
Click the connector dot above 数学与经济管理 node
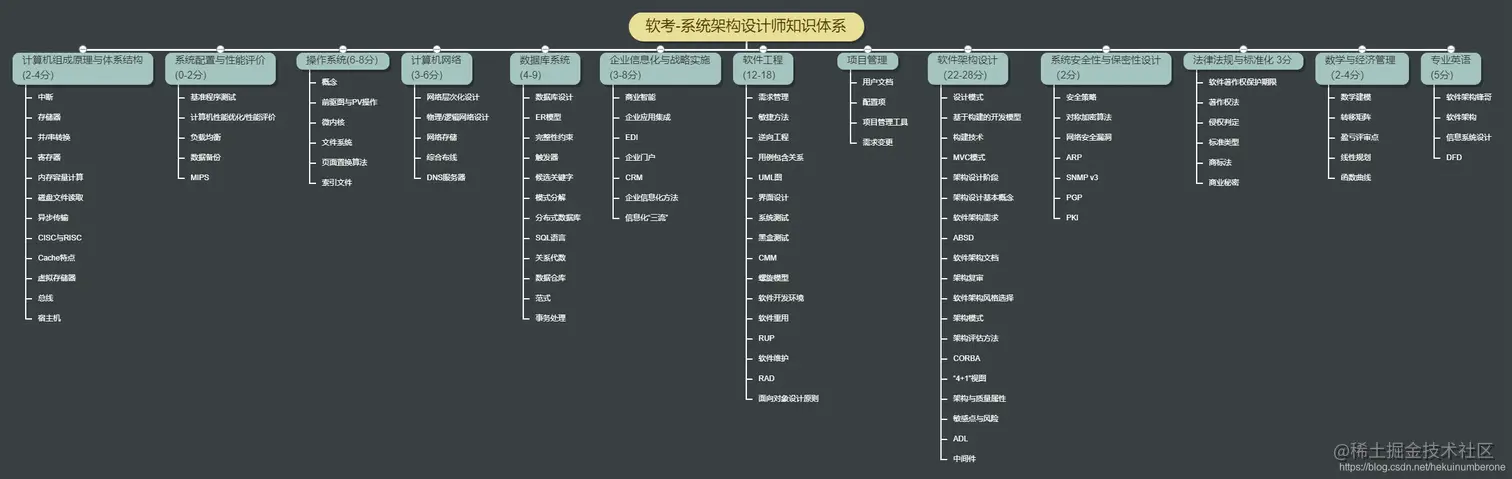[1361, 47]
